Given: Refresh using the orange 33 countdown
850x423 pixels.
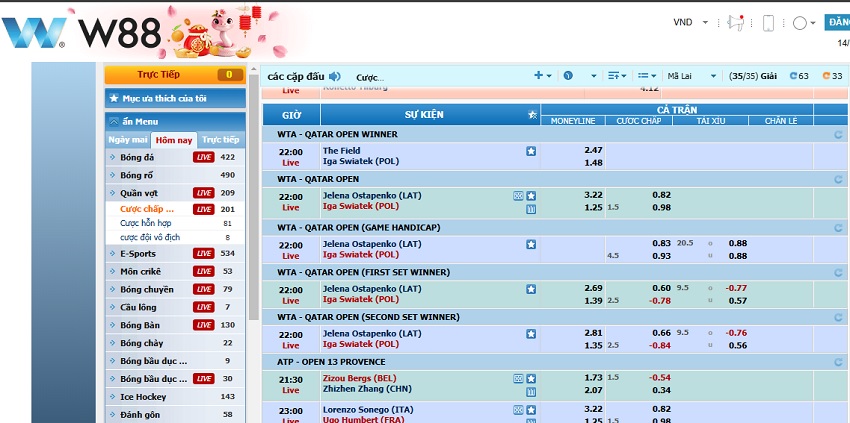Looking at the screenshot, I should [832, 76].
